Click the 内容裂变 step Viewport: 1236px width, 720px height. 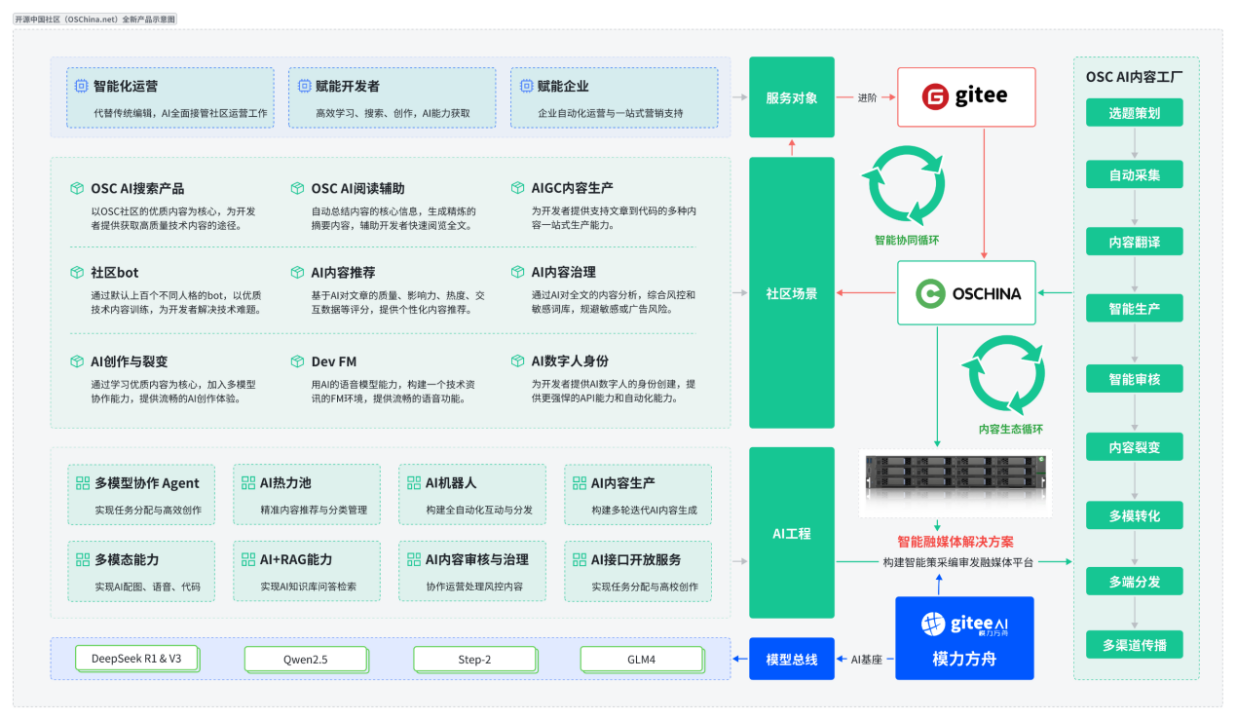tap(1134, 447)
